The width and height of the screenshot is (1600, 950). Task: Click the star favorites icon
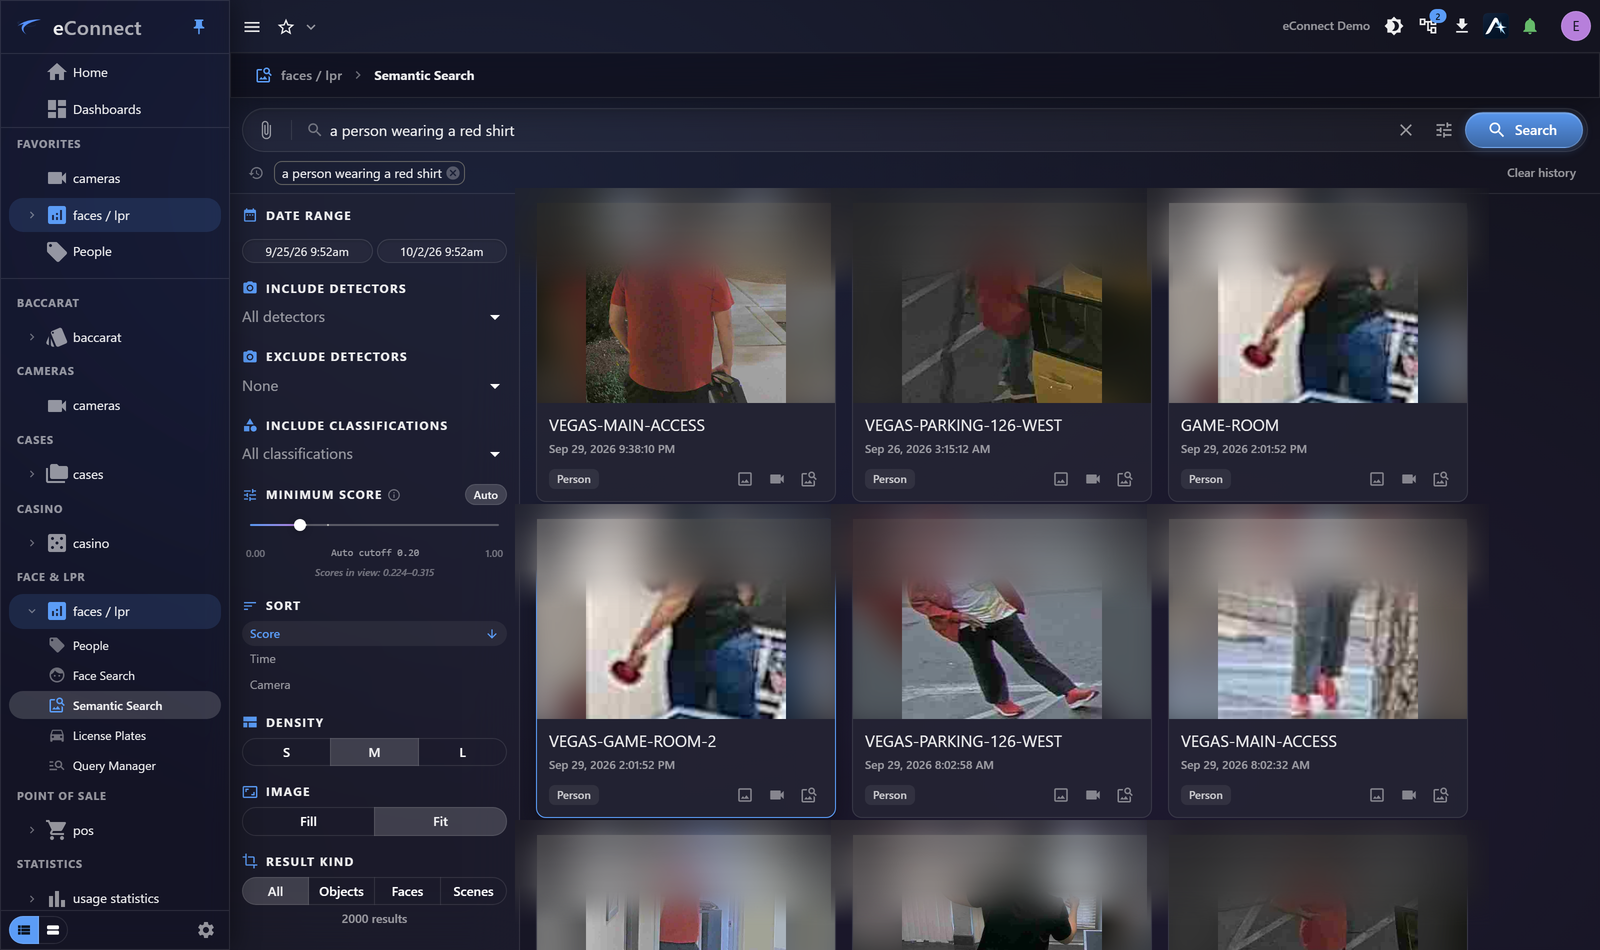pos(286,27)
